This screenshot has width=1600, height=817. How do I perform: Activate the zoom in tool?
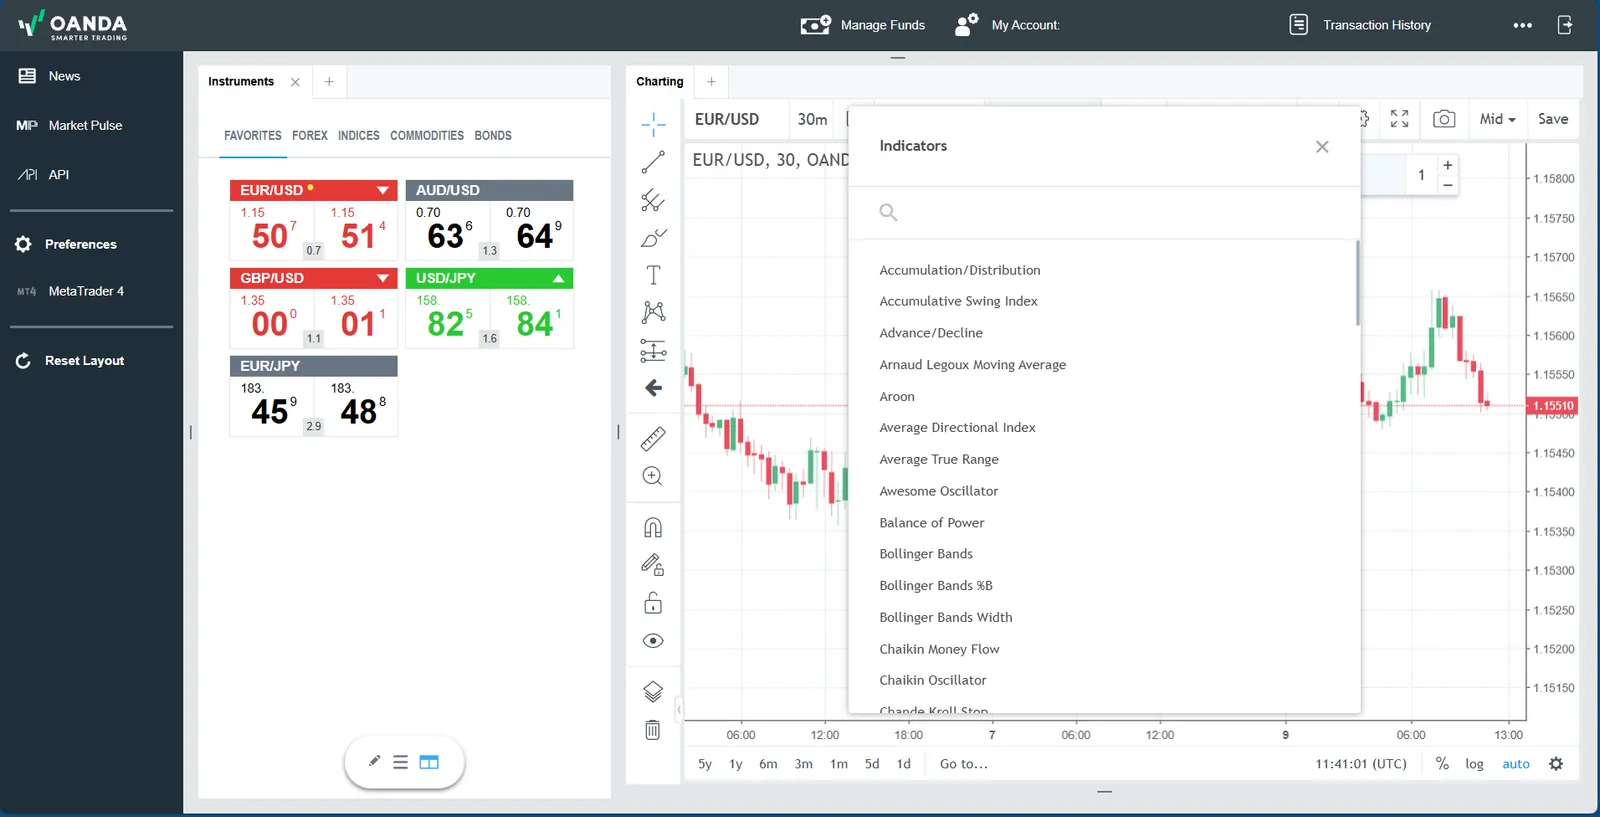[x=653, y=476]
